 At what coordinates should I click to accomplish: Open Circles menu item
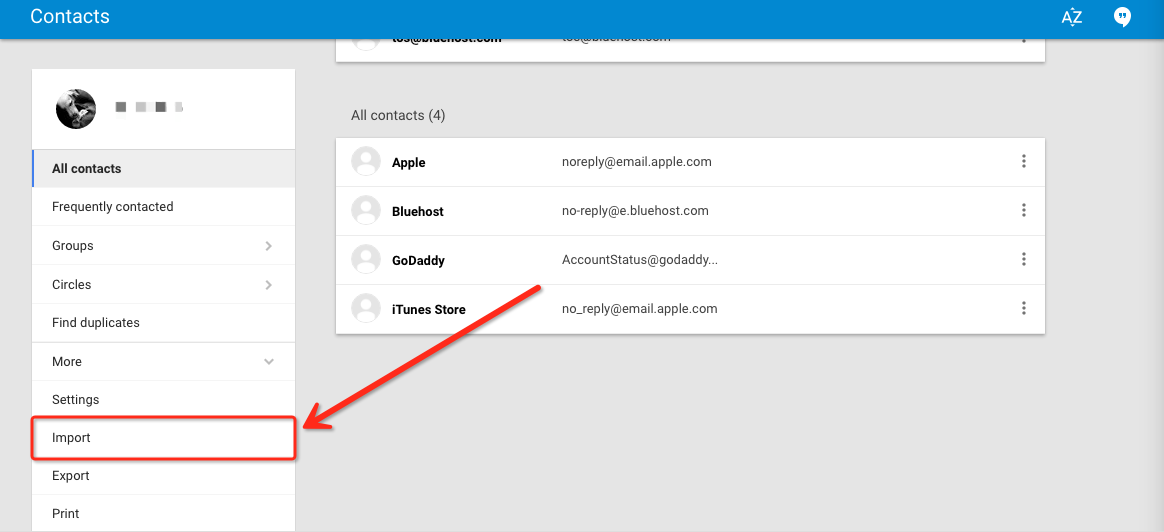pyautogui.click(x=164, y=285)
